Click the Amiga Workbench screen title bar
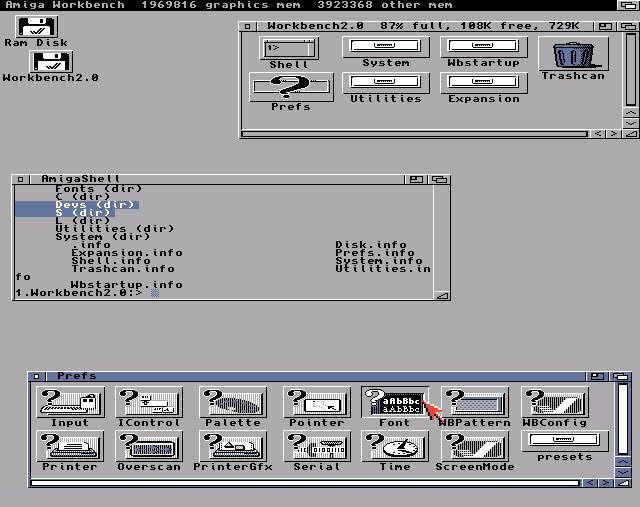 click(x=309, y=5)
